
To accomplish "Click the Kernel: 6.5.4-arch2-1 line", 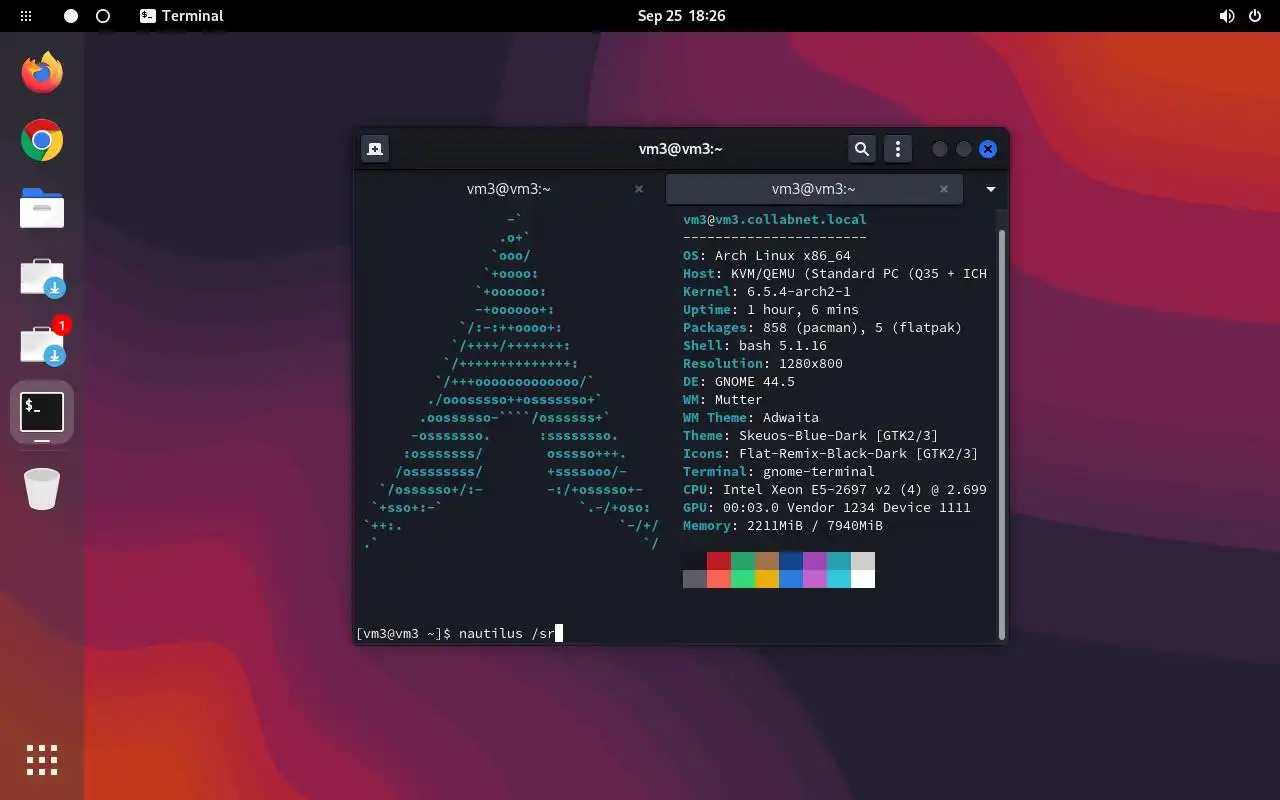I will pyautogui.click(x=767, y=292).
